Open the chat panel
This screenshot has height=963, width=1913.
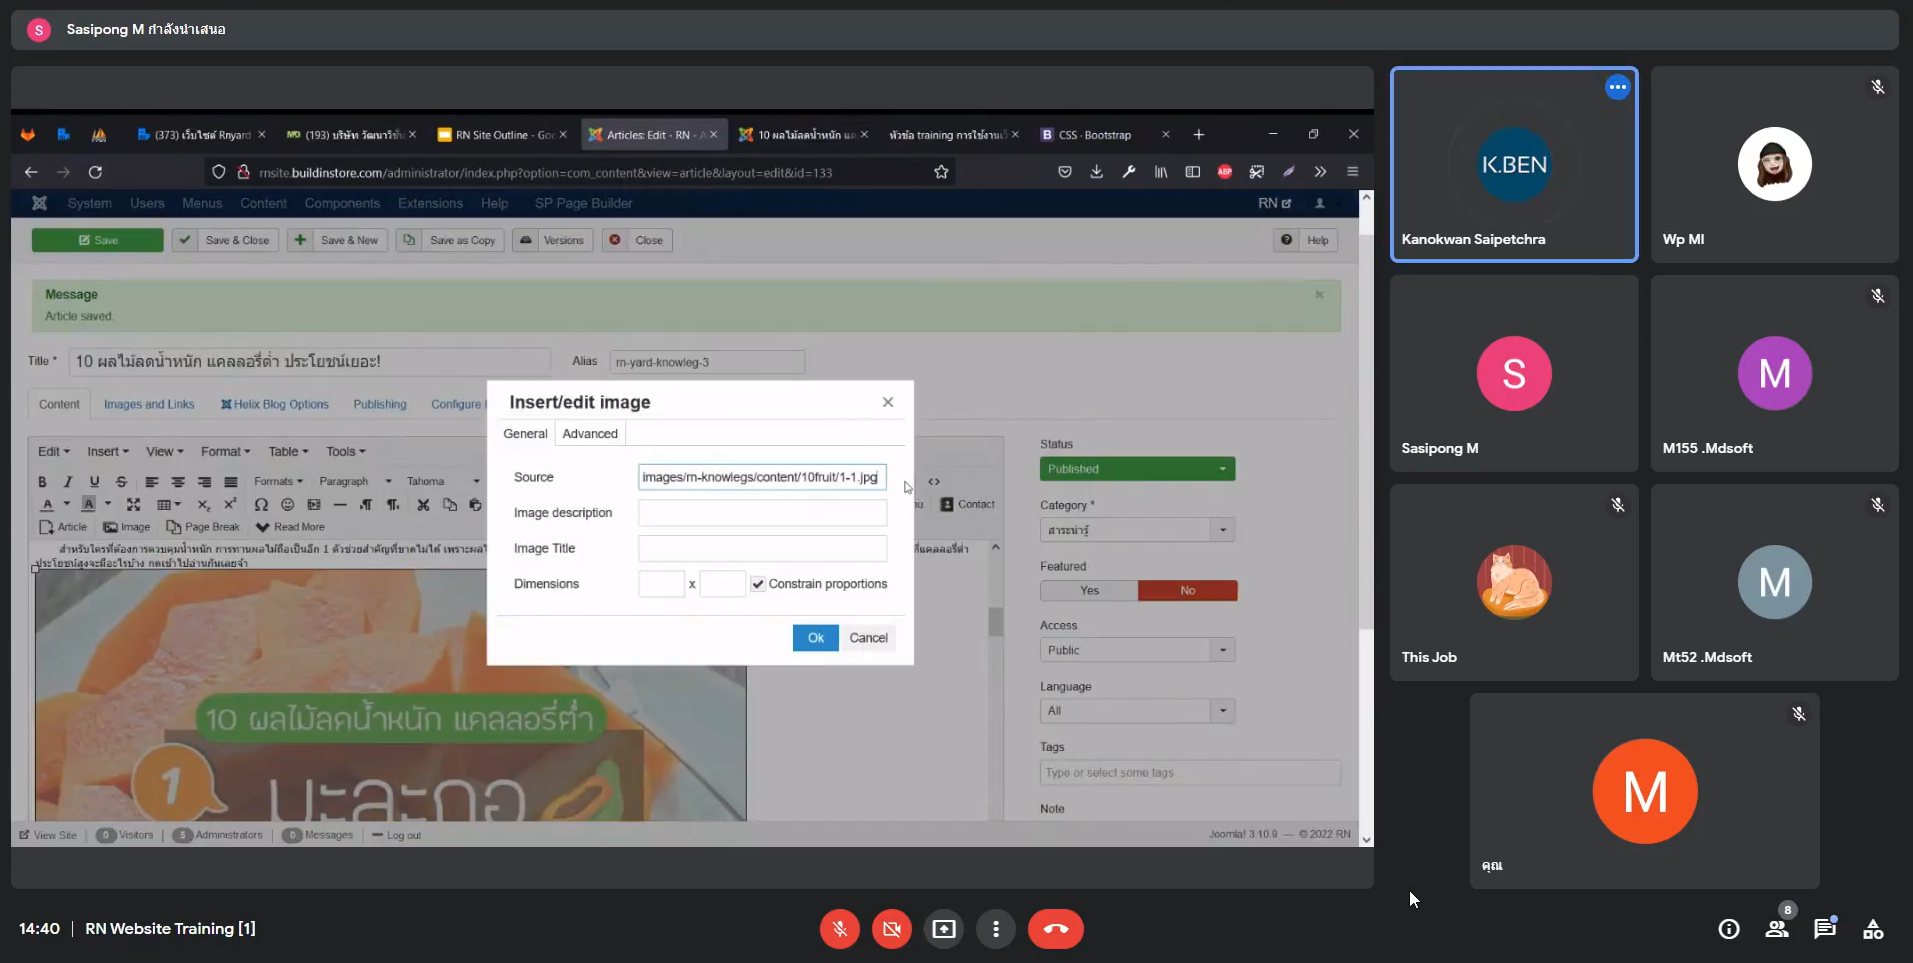1824,929
